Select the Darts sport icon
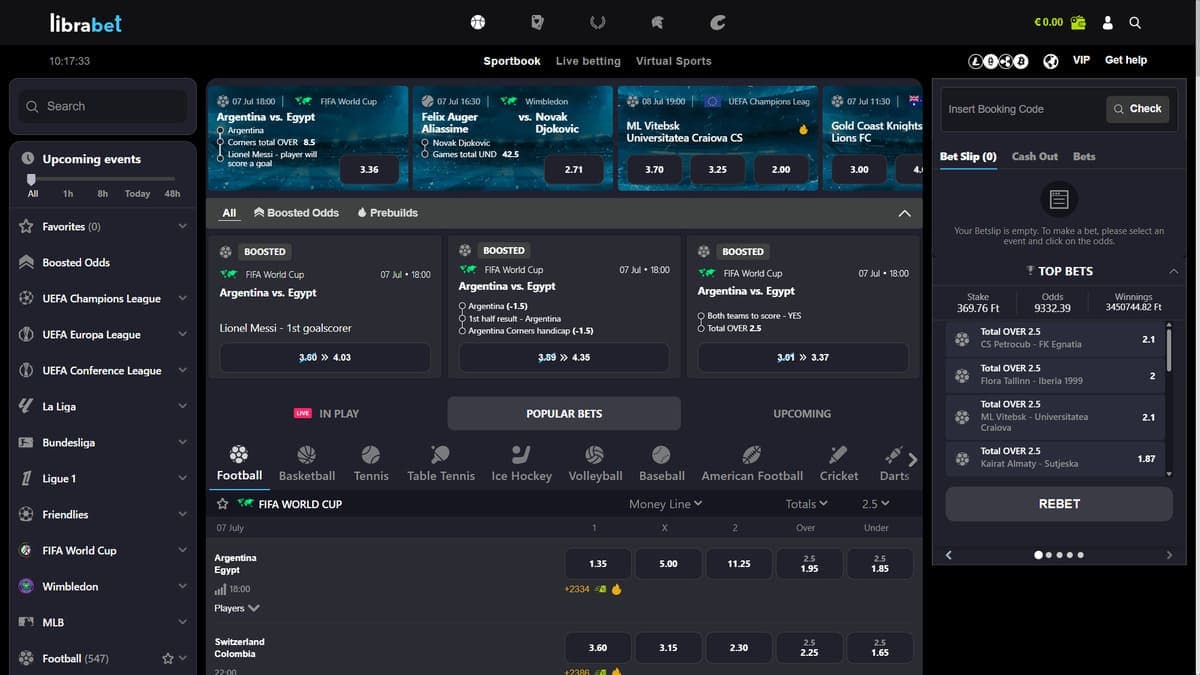This screenshot has width=1200, height=675. click(x=894, y=454)
